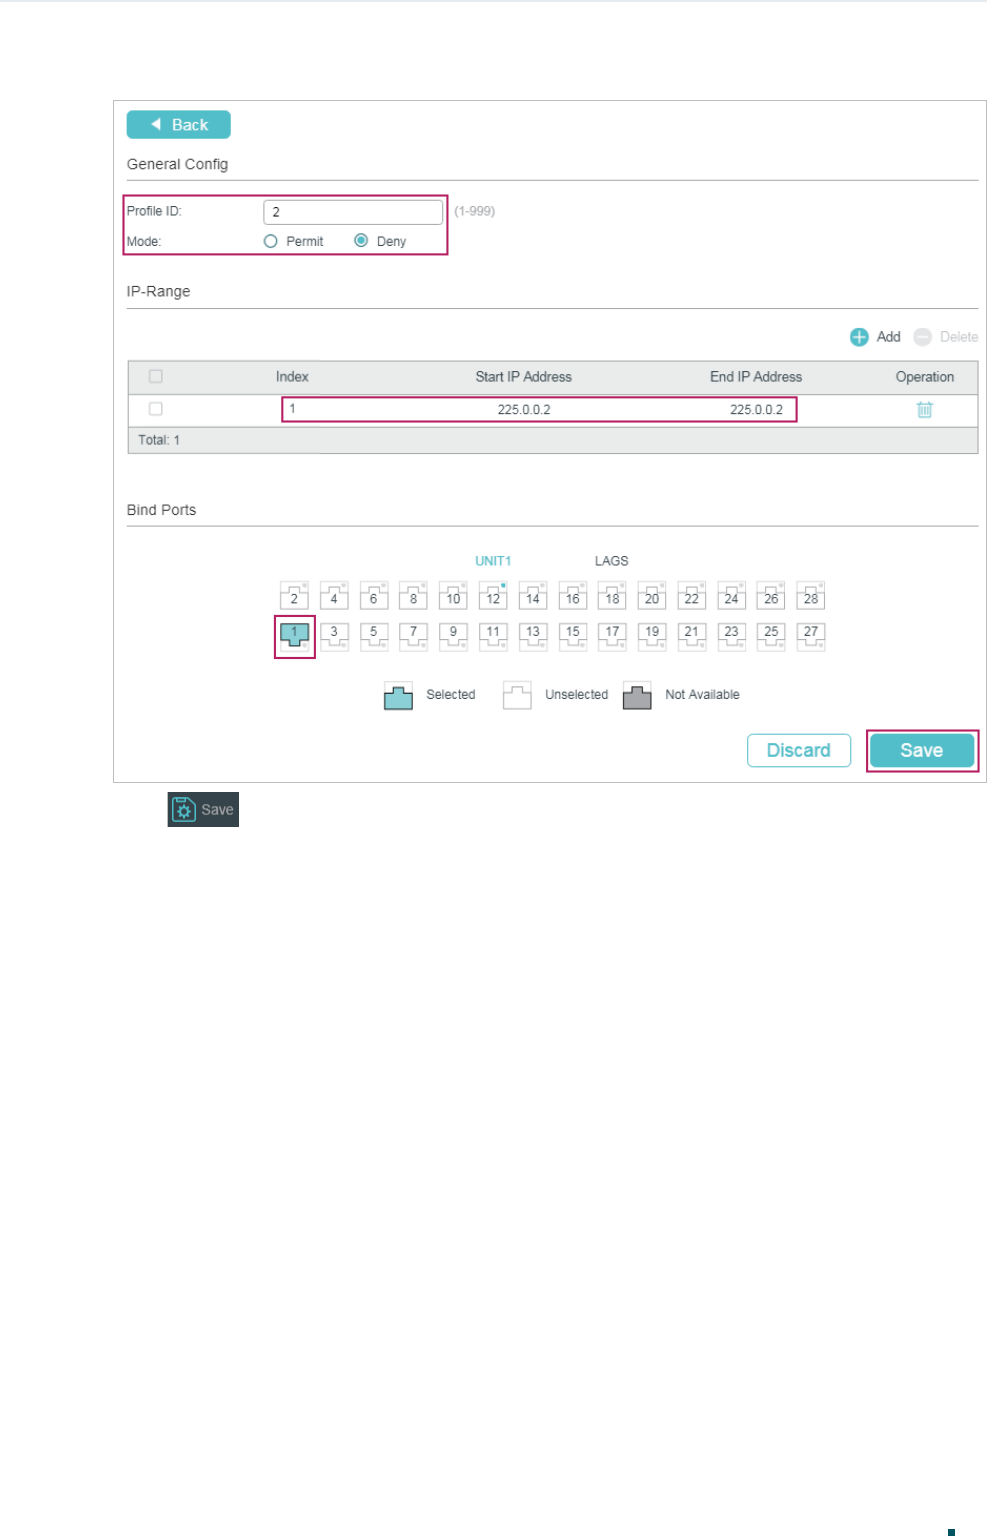Select port 9 in Bind Ports
The height and width of the screenshot is (1538, 987).
tap(453, 635)
